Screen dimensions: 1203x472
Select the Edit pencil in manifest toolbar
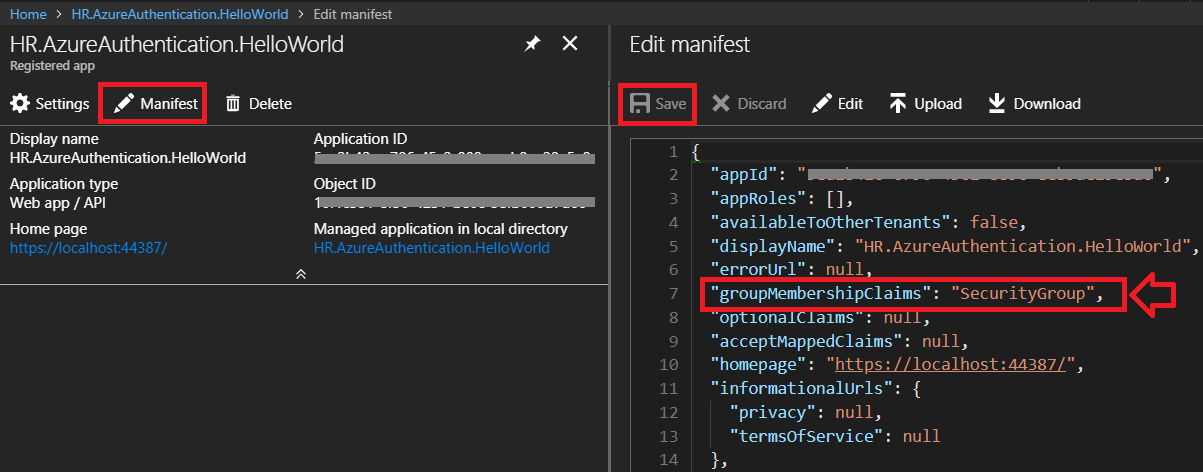[838, 103]
